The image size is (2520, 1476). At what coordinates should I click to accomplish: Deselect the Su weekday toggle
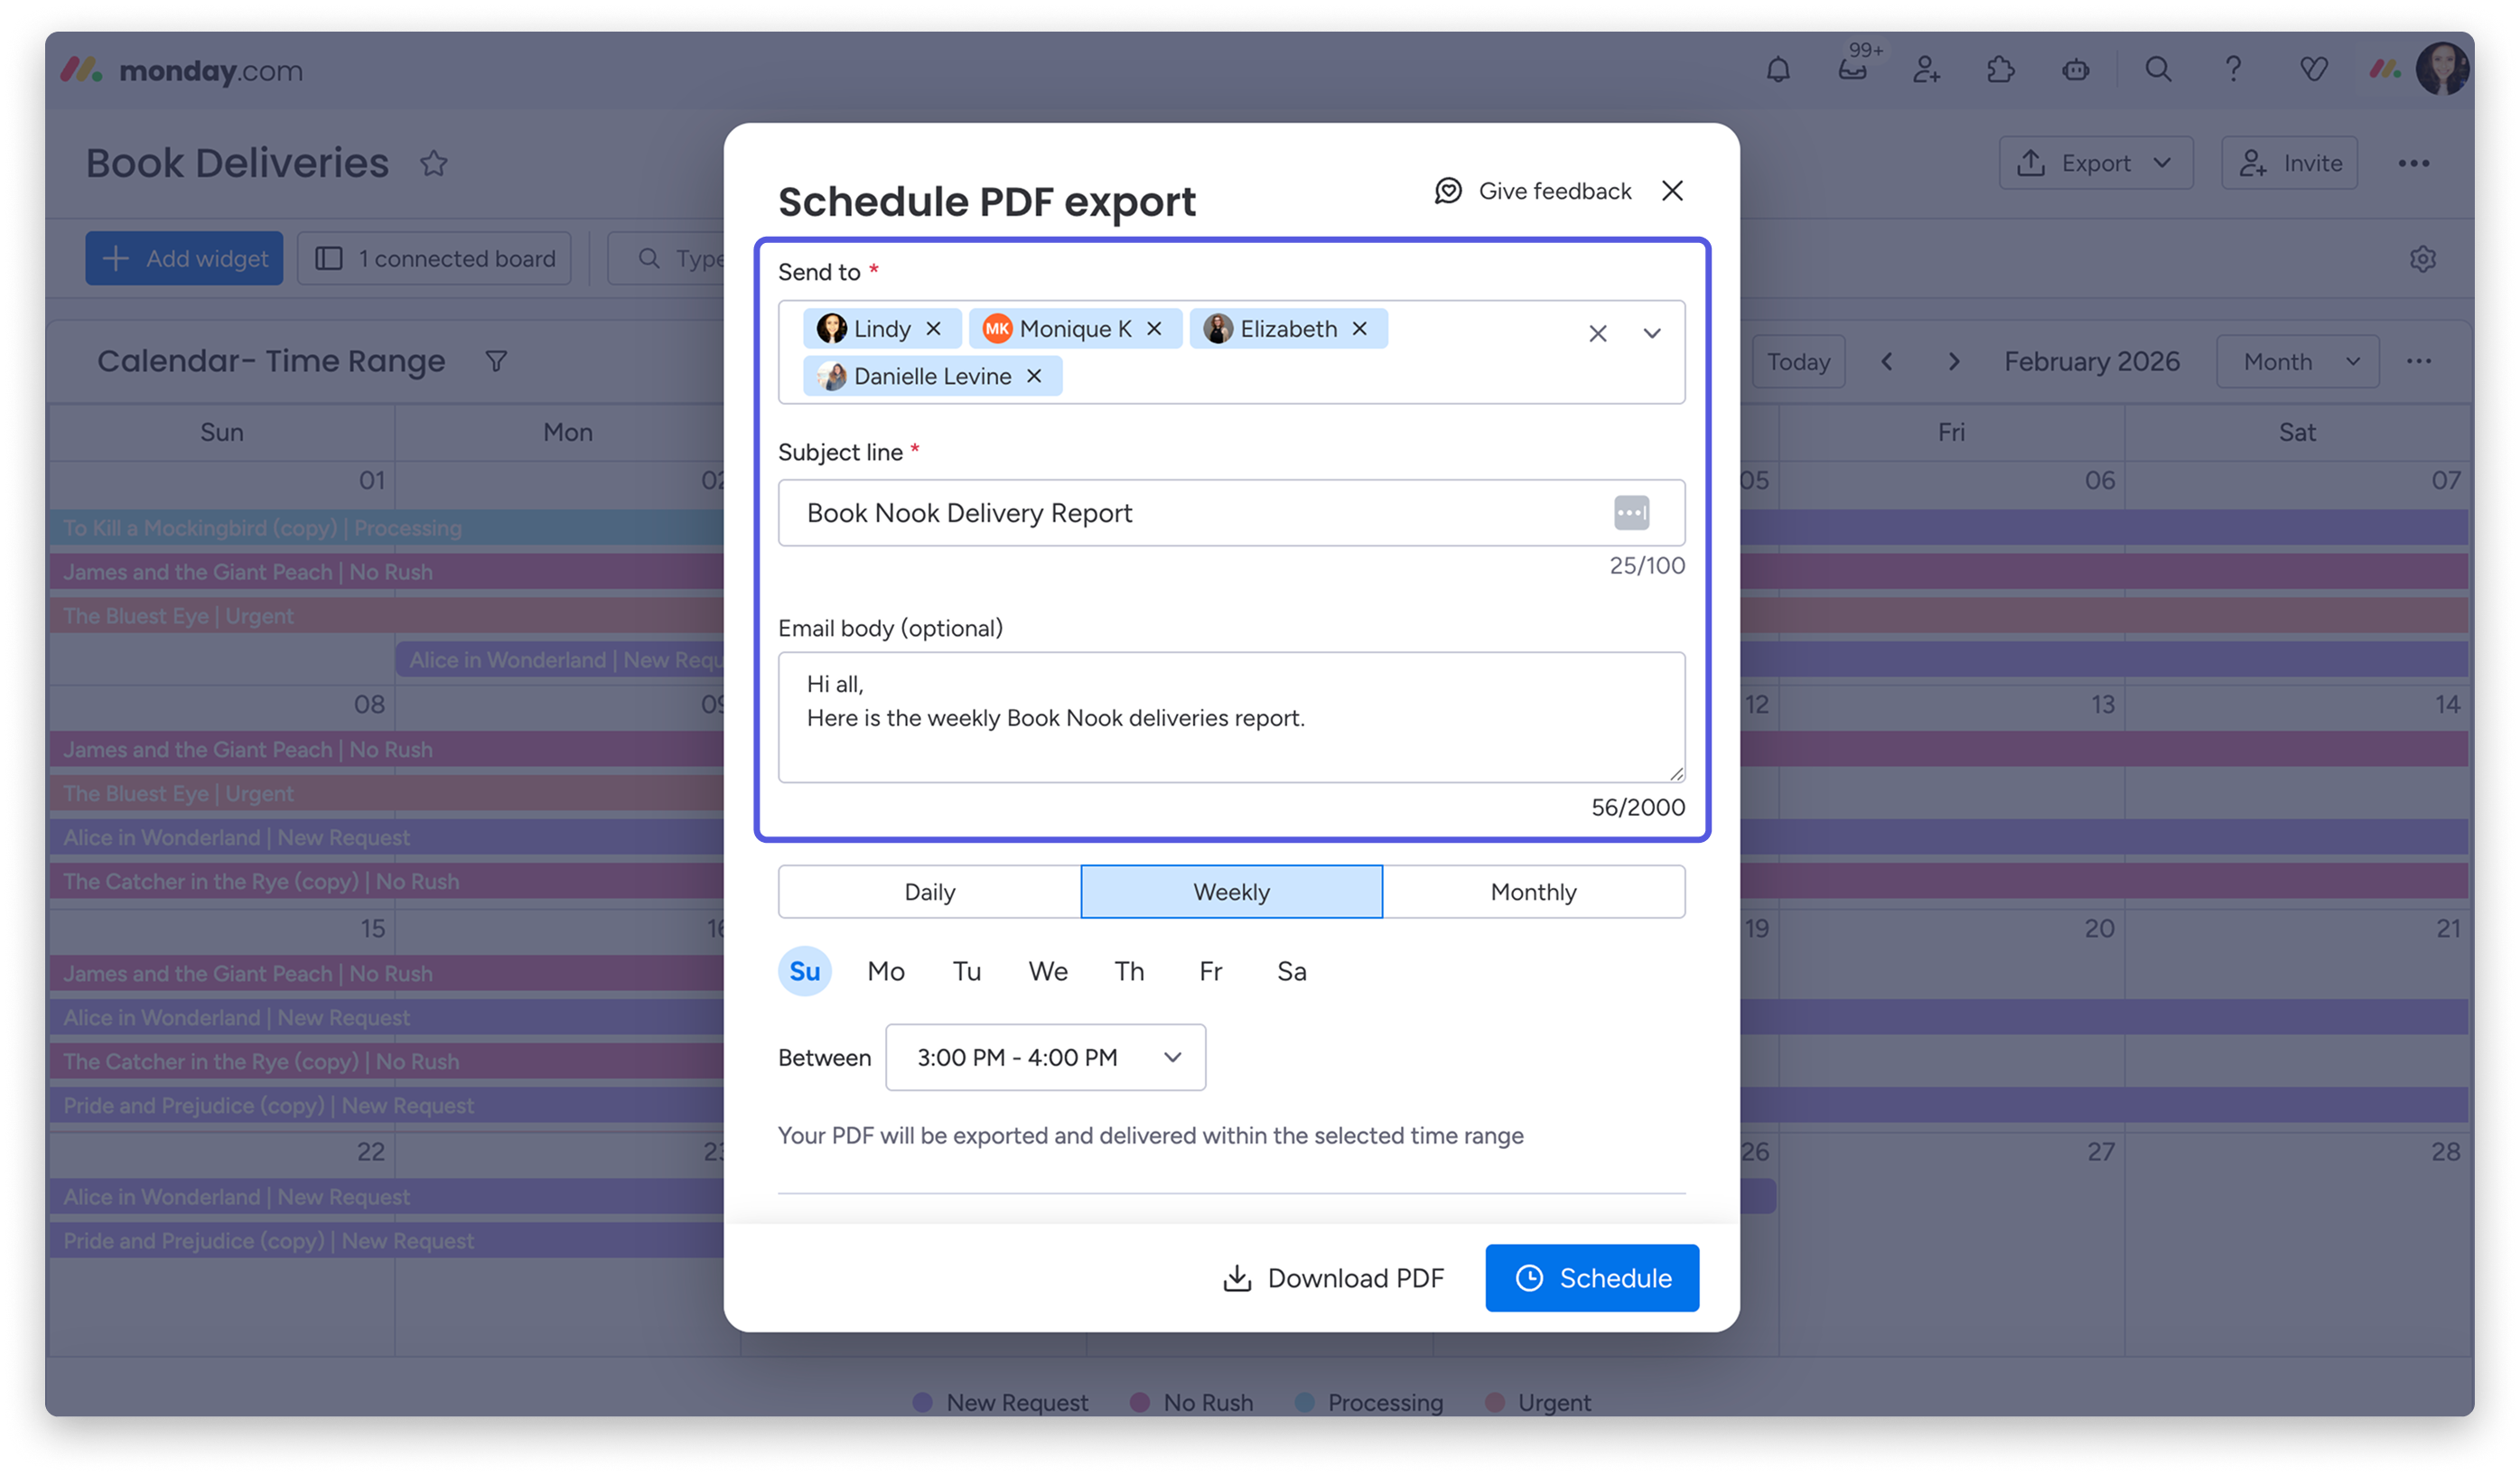click(x=805, y=971)
